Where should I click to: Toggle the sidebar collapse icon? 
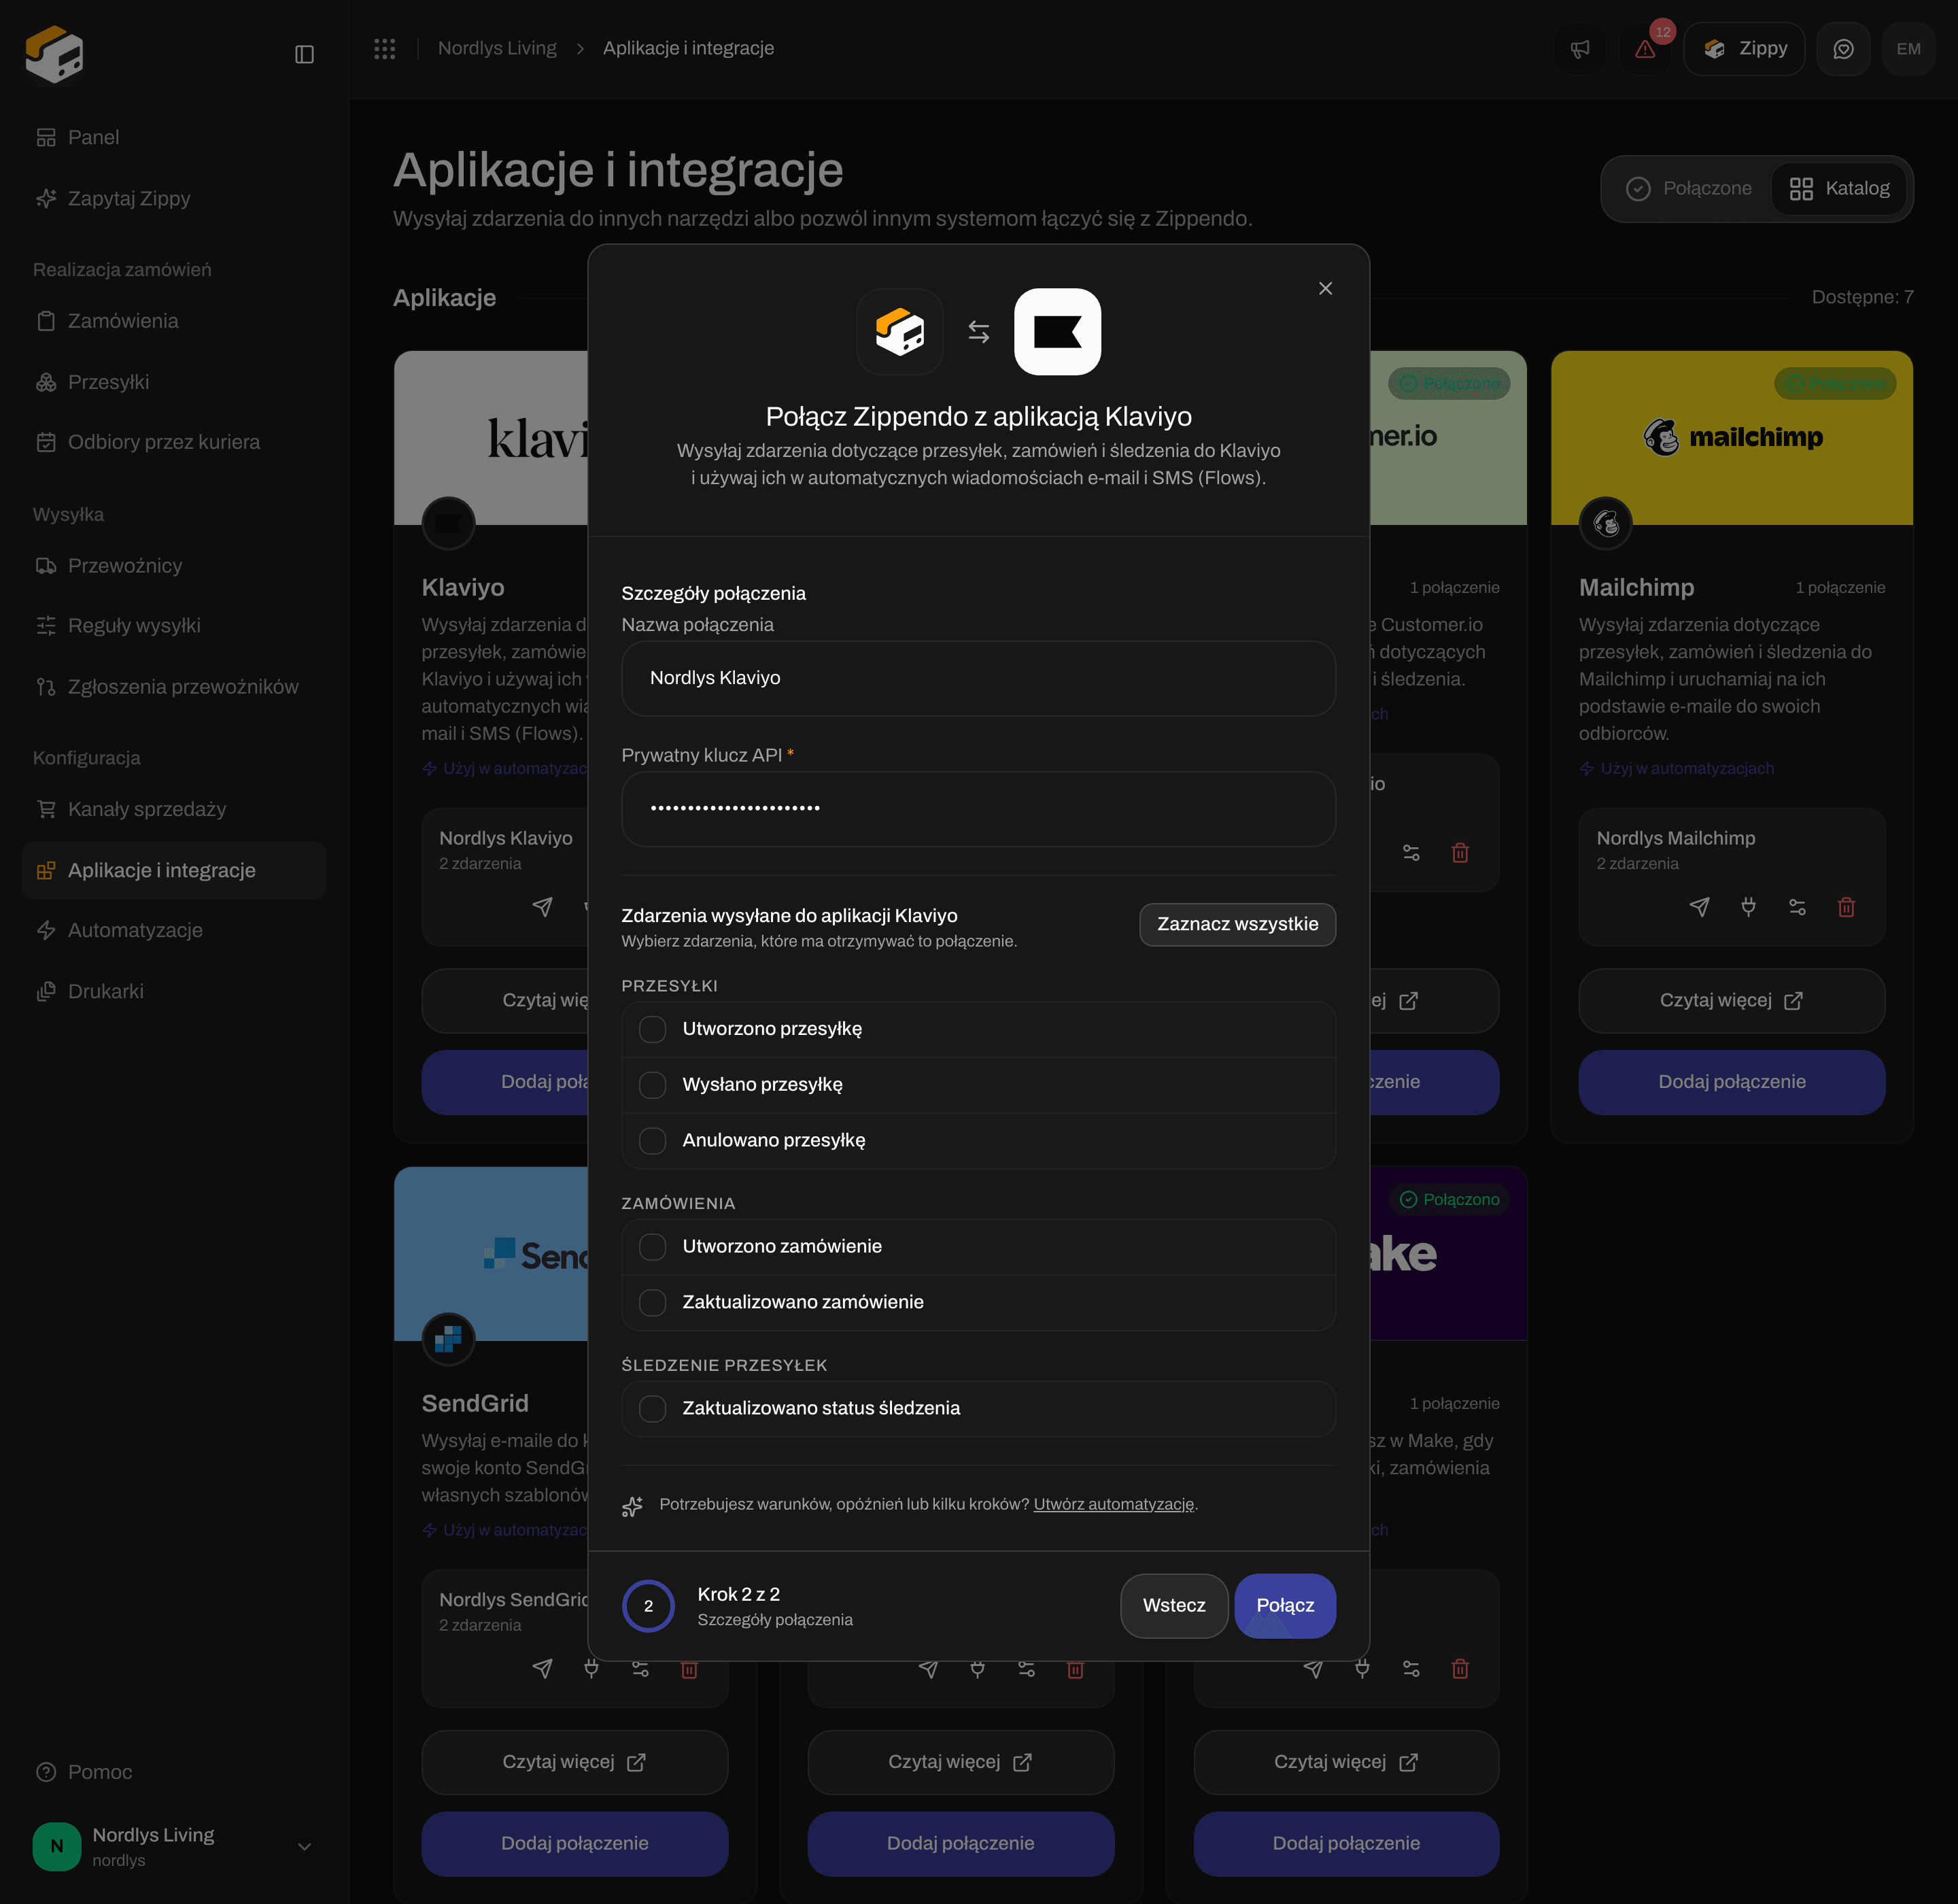(304, 54)
